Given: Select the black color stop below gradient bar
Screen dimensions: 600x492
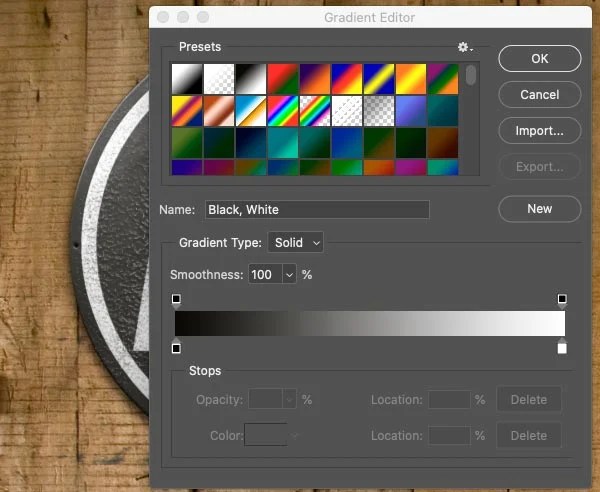Looking at the screenshot, I should tap(176, 346).
